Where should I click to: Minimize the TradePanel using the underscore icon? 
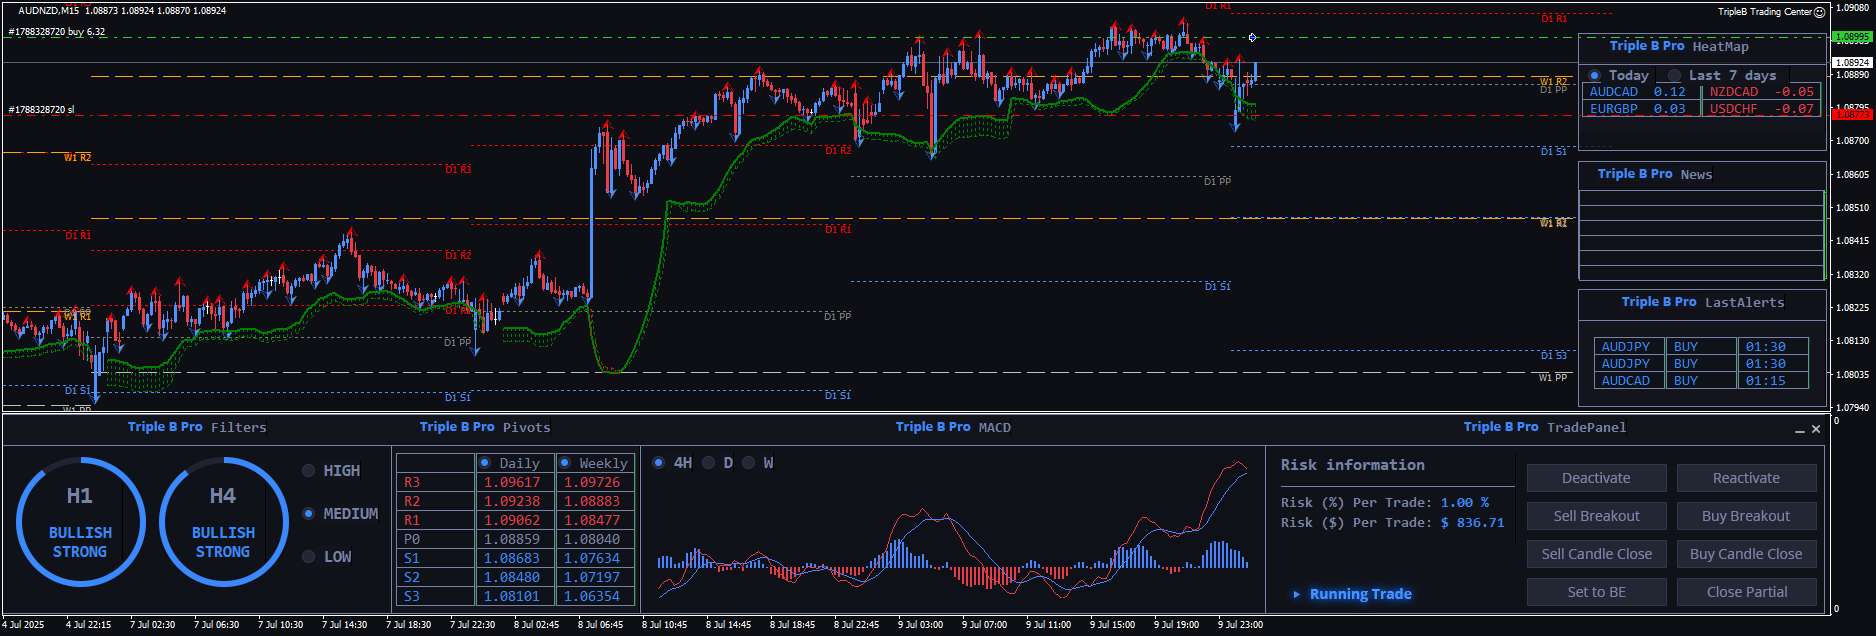coord(1800,430)
